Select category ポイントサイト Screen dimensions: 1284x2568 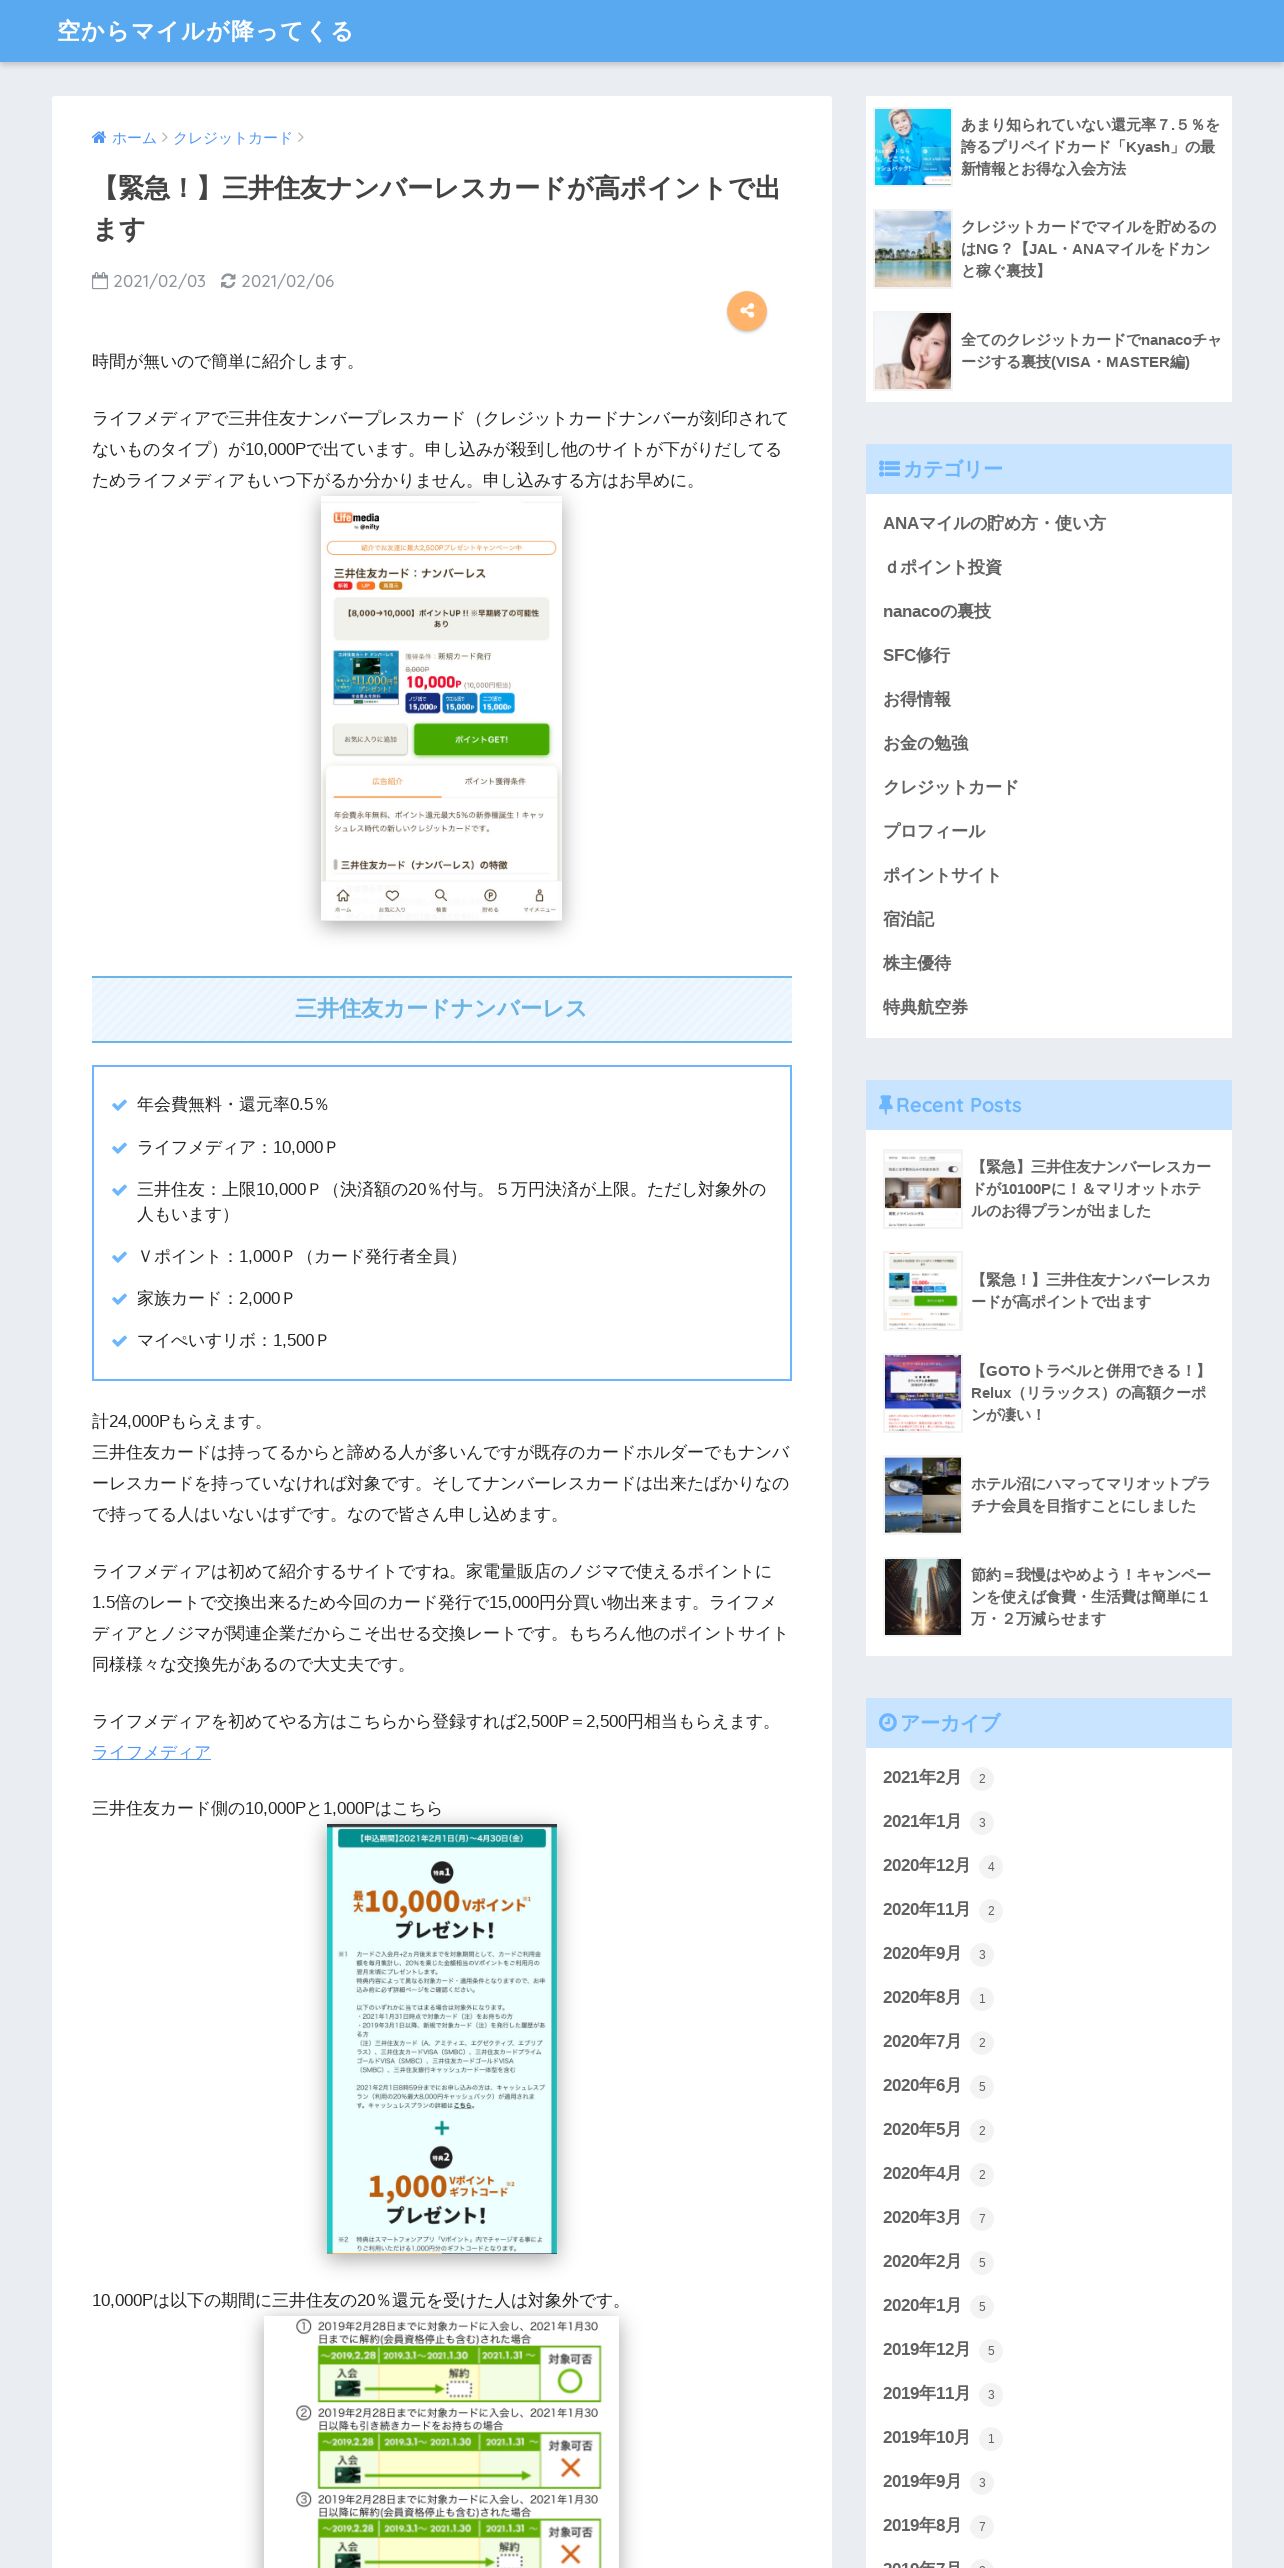point(941,875)
